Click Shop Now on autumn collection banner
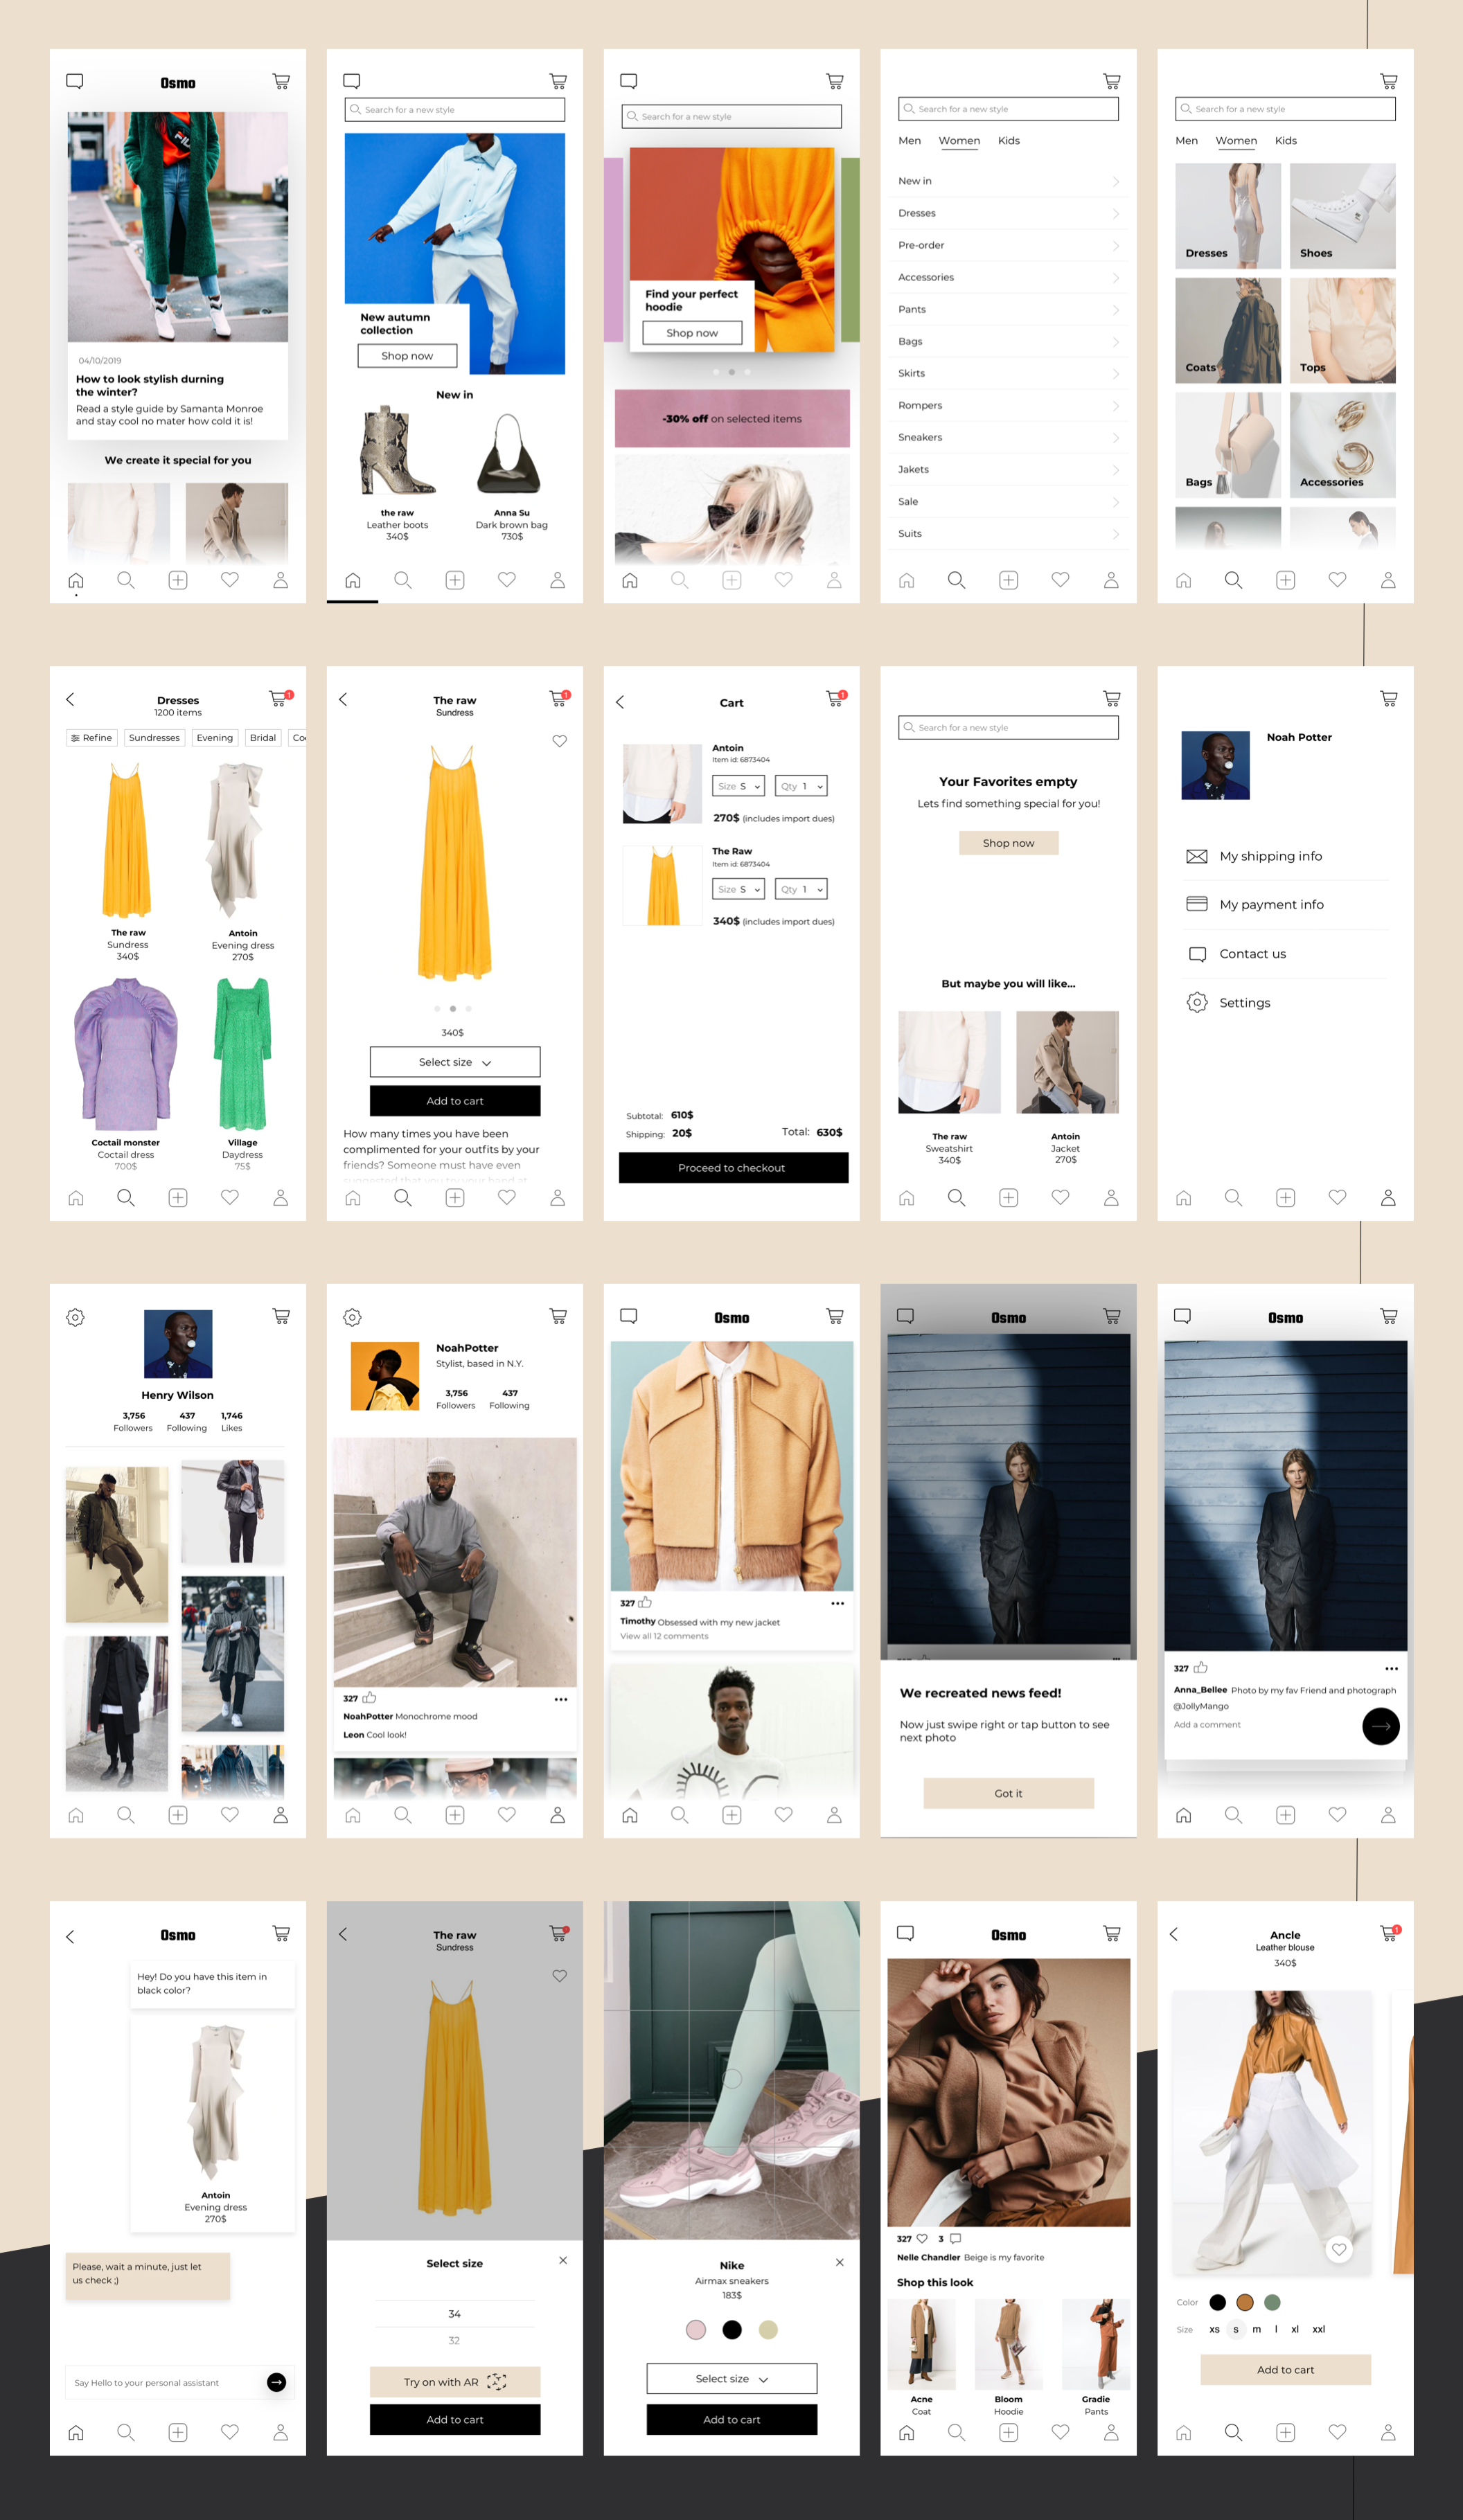The width and height of the screenshot is (1463, 2520). tap(407, 355)
